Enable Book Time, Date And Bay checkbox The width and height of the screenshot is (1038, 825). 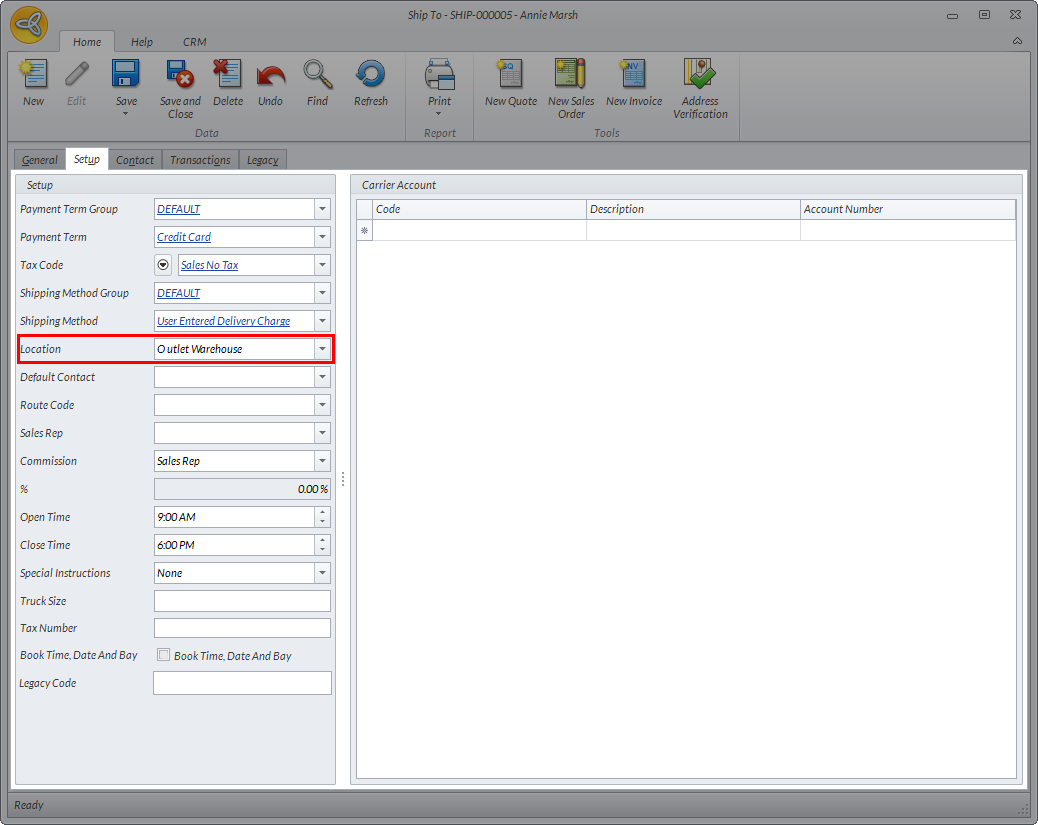[164, 656]
